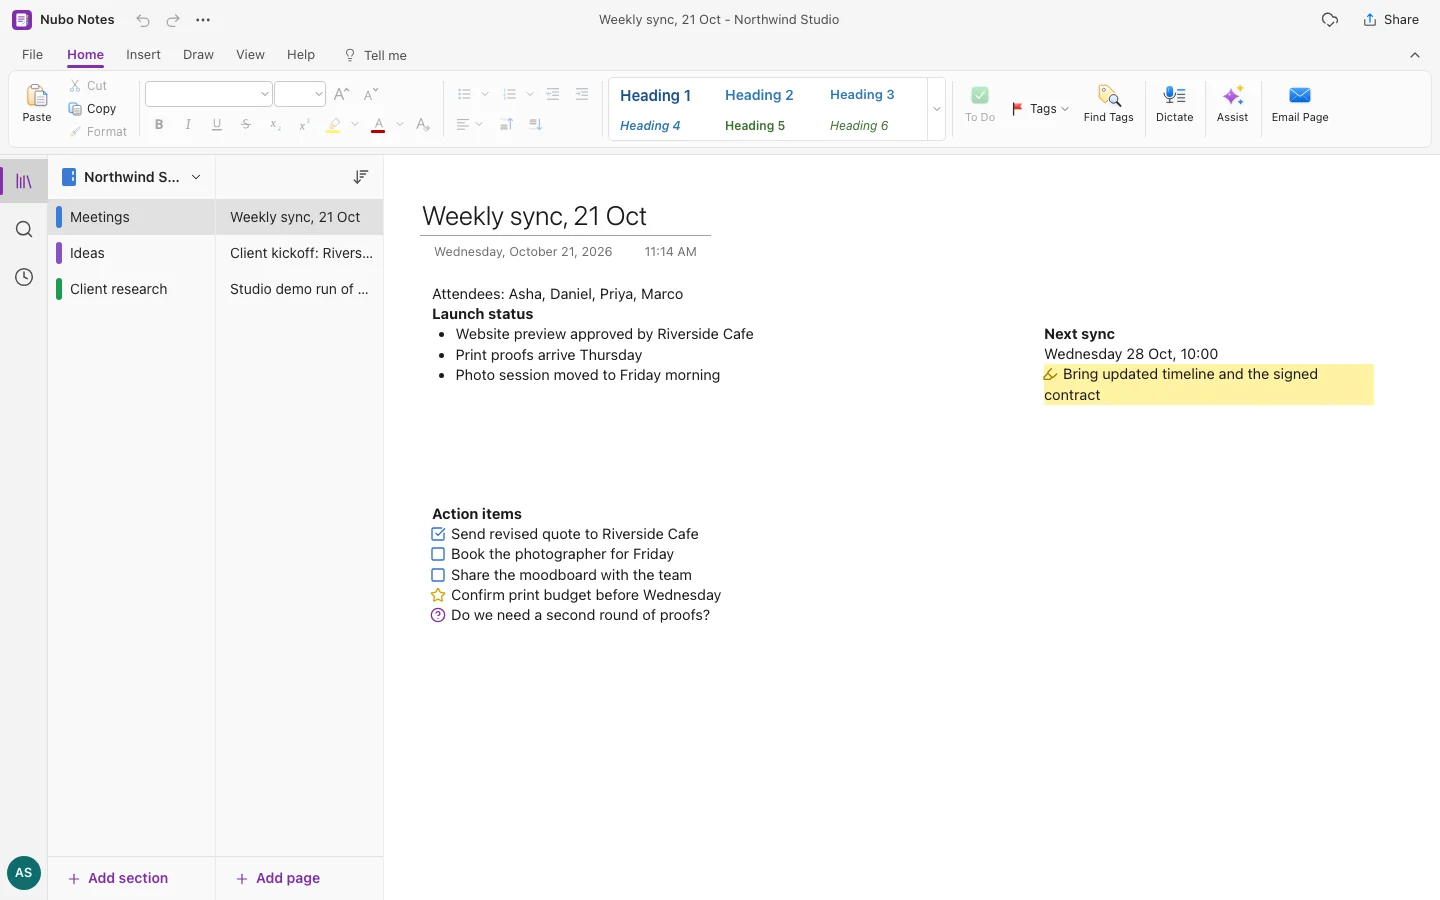Open the View tab
The image size is (1440, 900).
pyautogui.click(x=250, y=55)
